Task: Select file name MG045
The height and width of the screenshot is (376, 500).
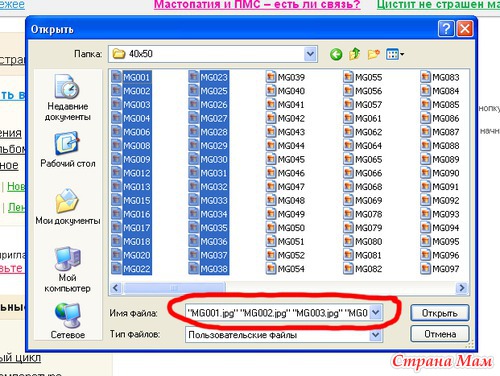Action: click(291, 159)
